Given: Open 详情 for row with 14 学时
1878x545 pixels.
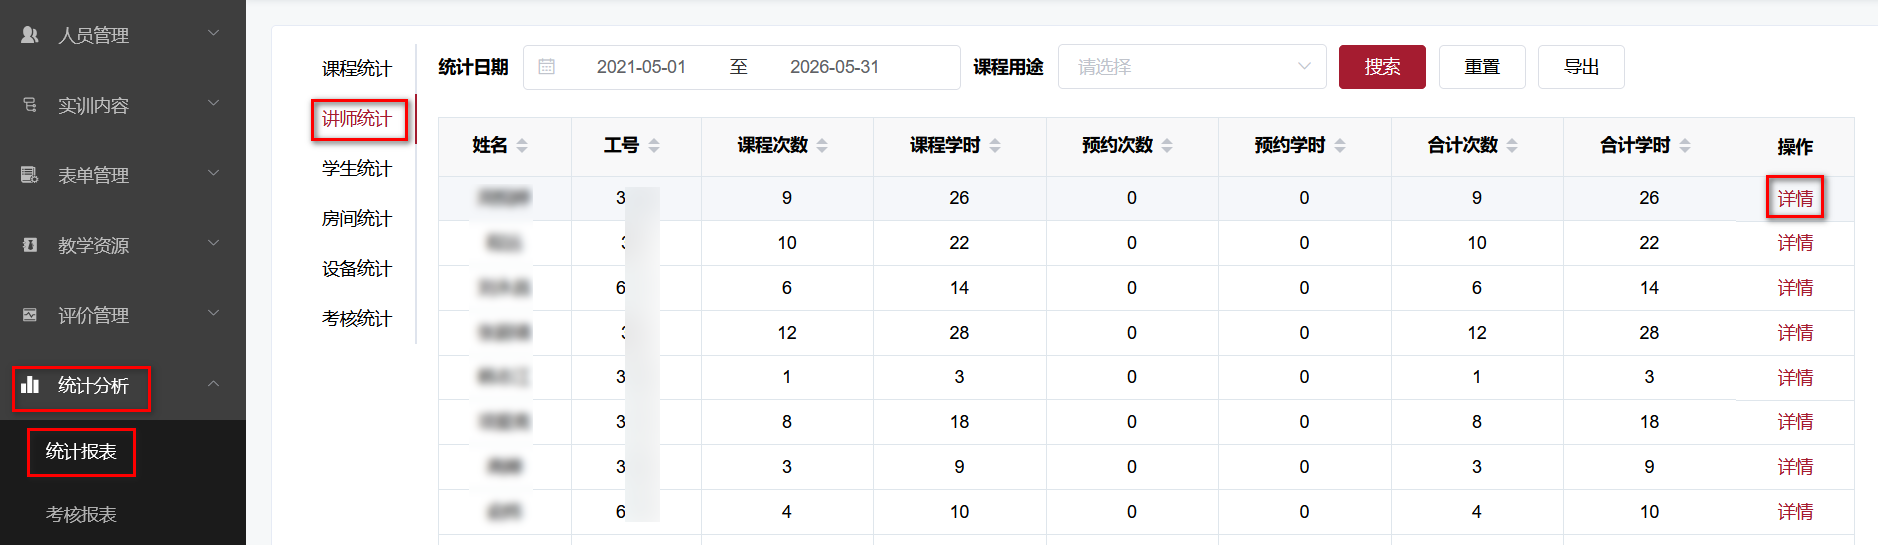Looking at the screenshot, I should click(1795, 288).
